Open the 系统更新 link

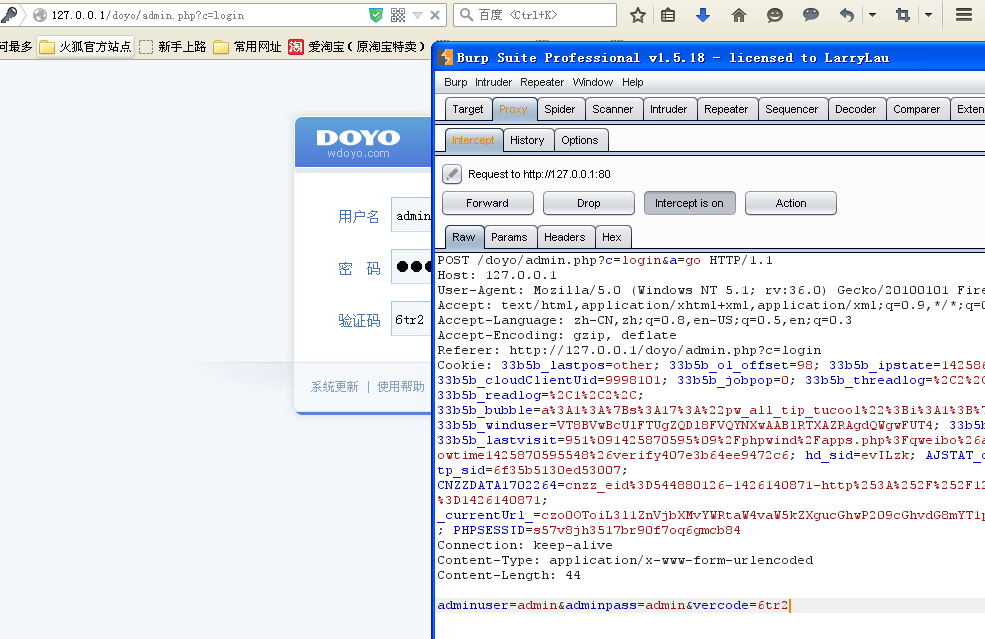(x=335, y=386)
